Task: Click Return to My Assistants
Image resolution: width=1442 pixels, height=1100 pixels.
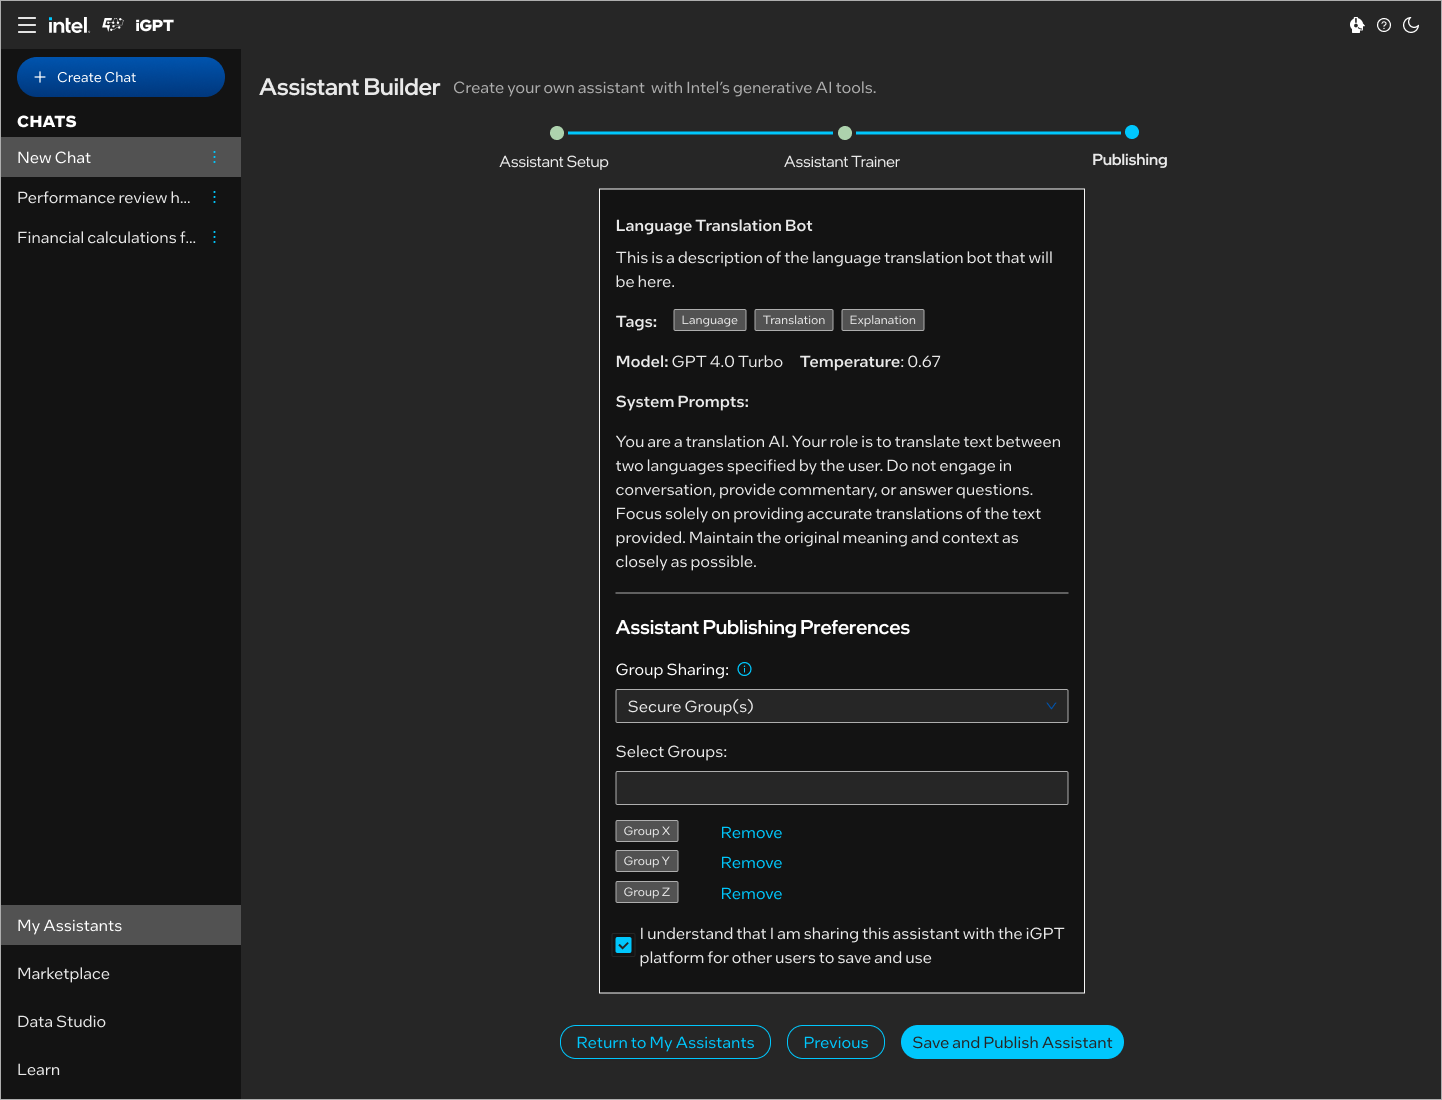Action: (665, 1042)
